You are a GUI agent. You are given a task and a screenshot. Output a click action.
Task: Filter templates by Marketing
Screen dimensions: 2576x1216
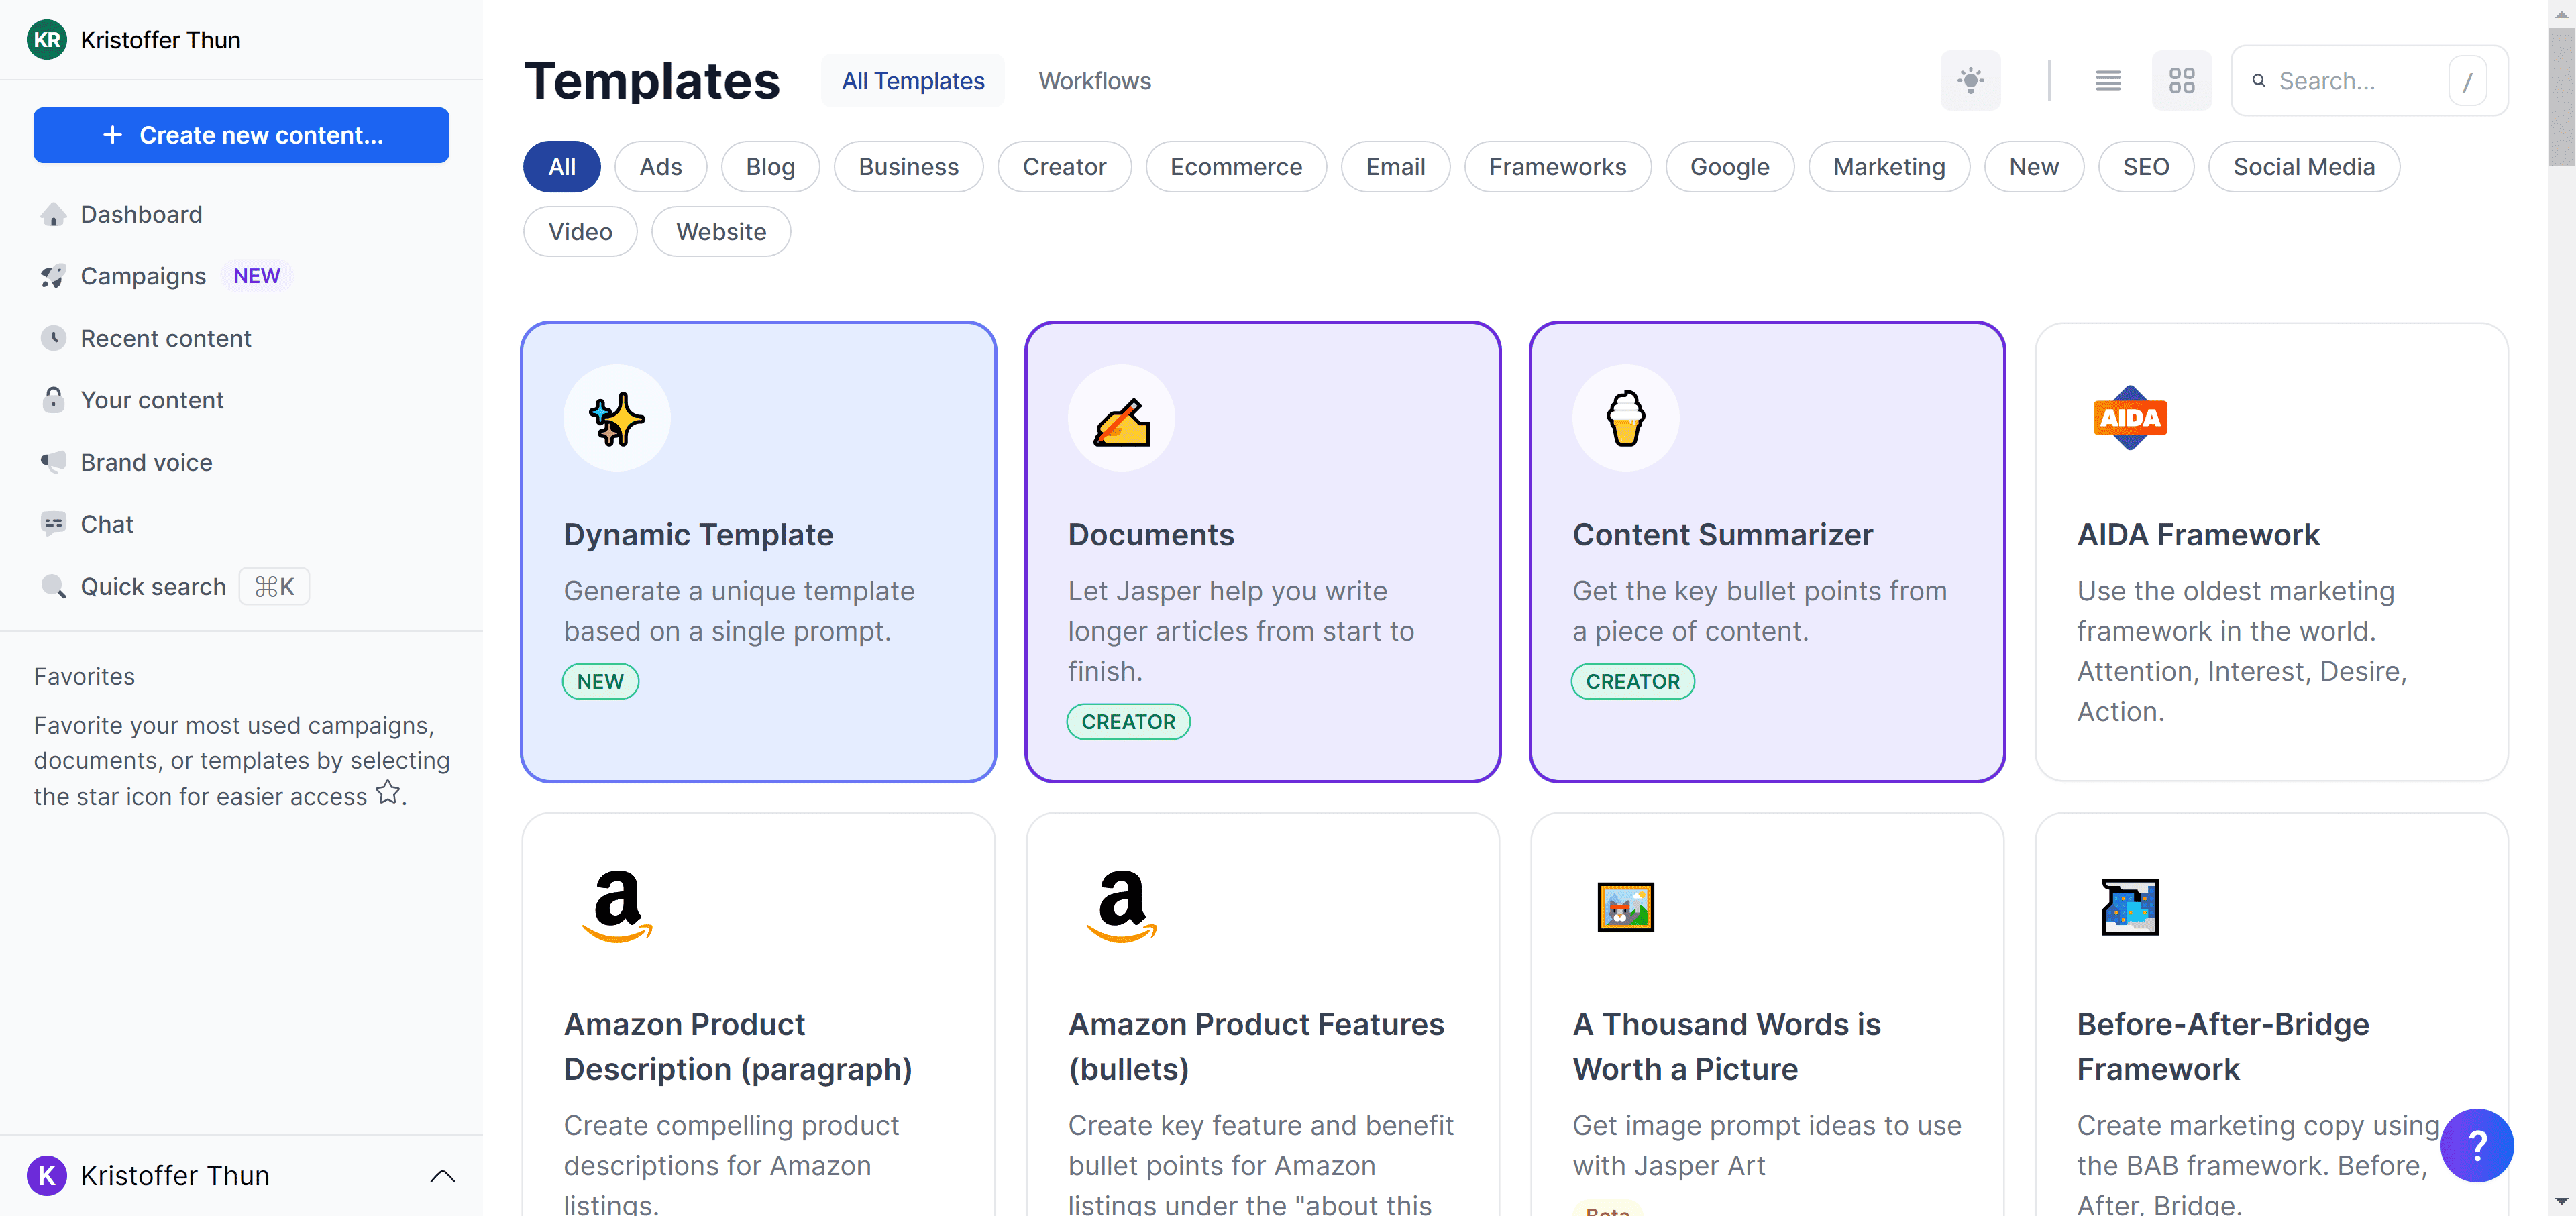coord(1889,167)
